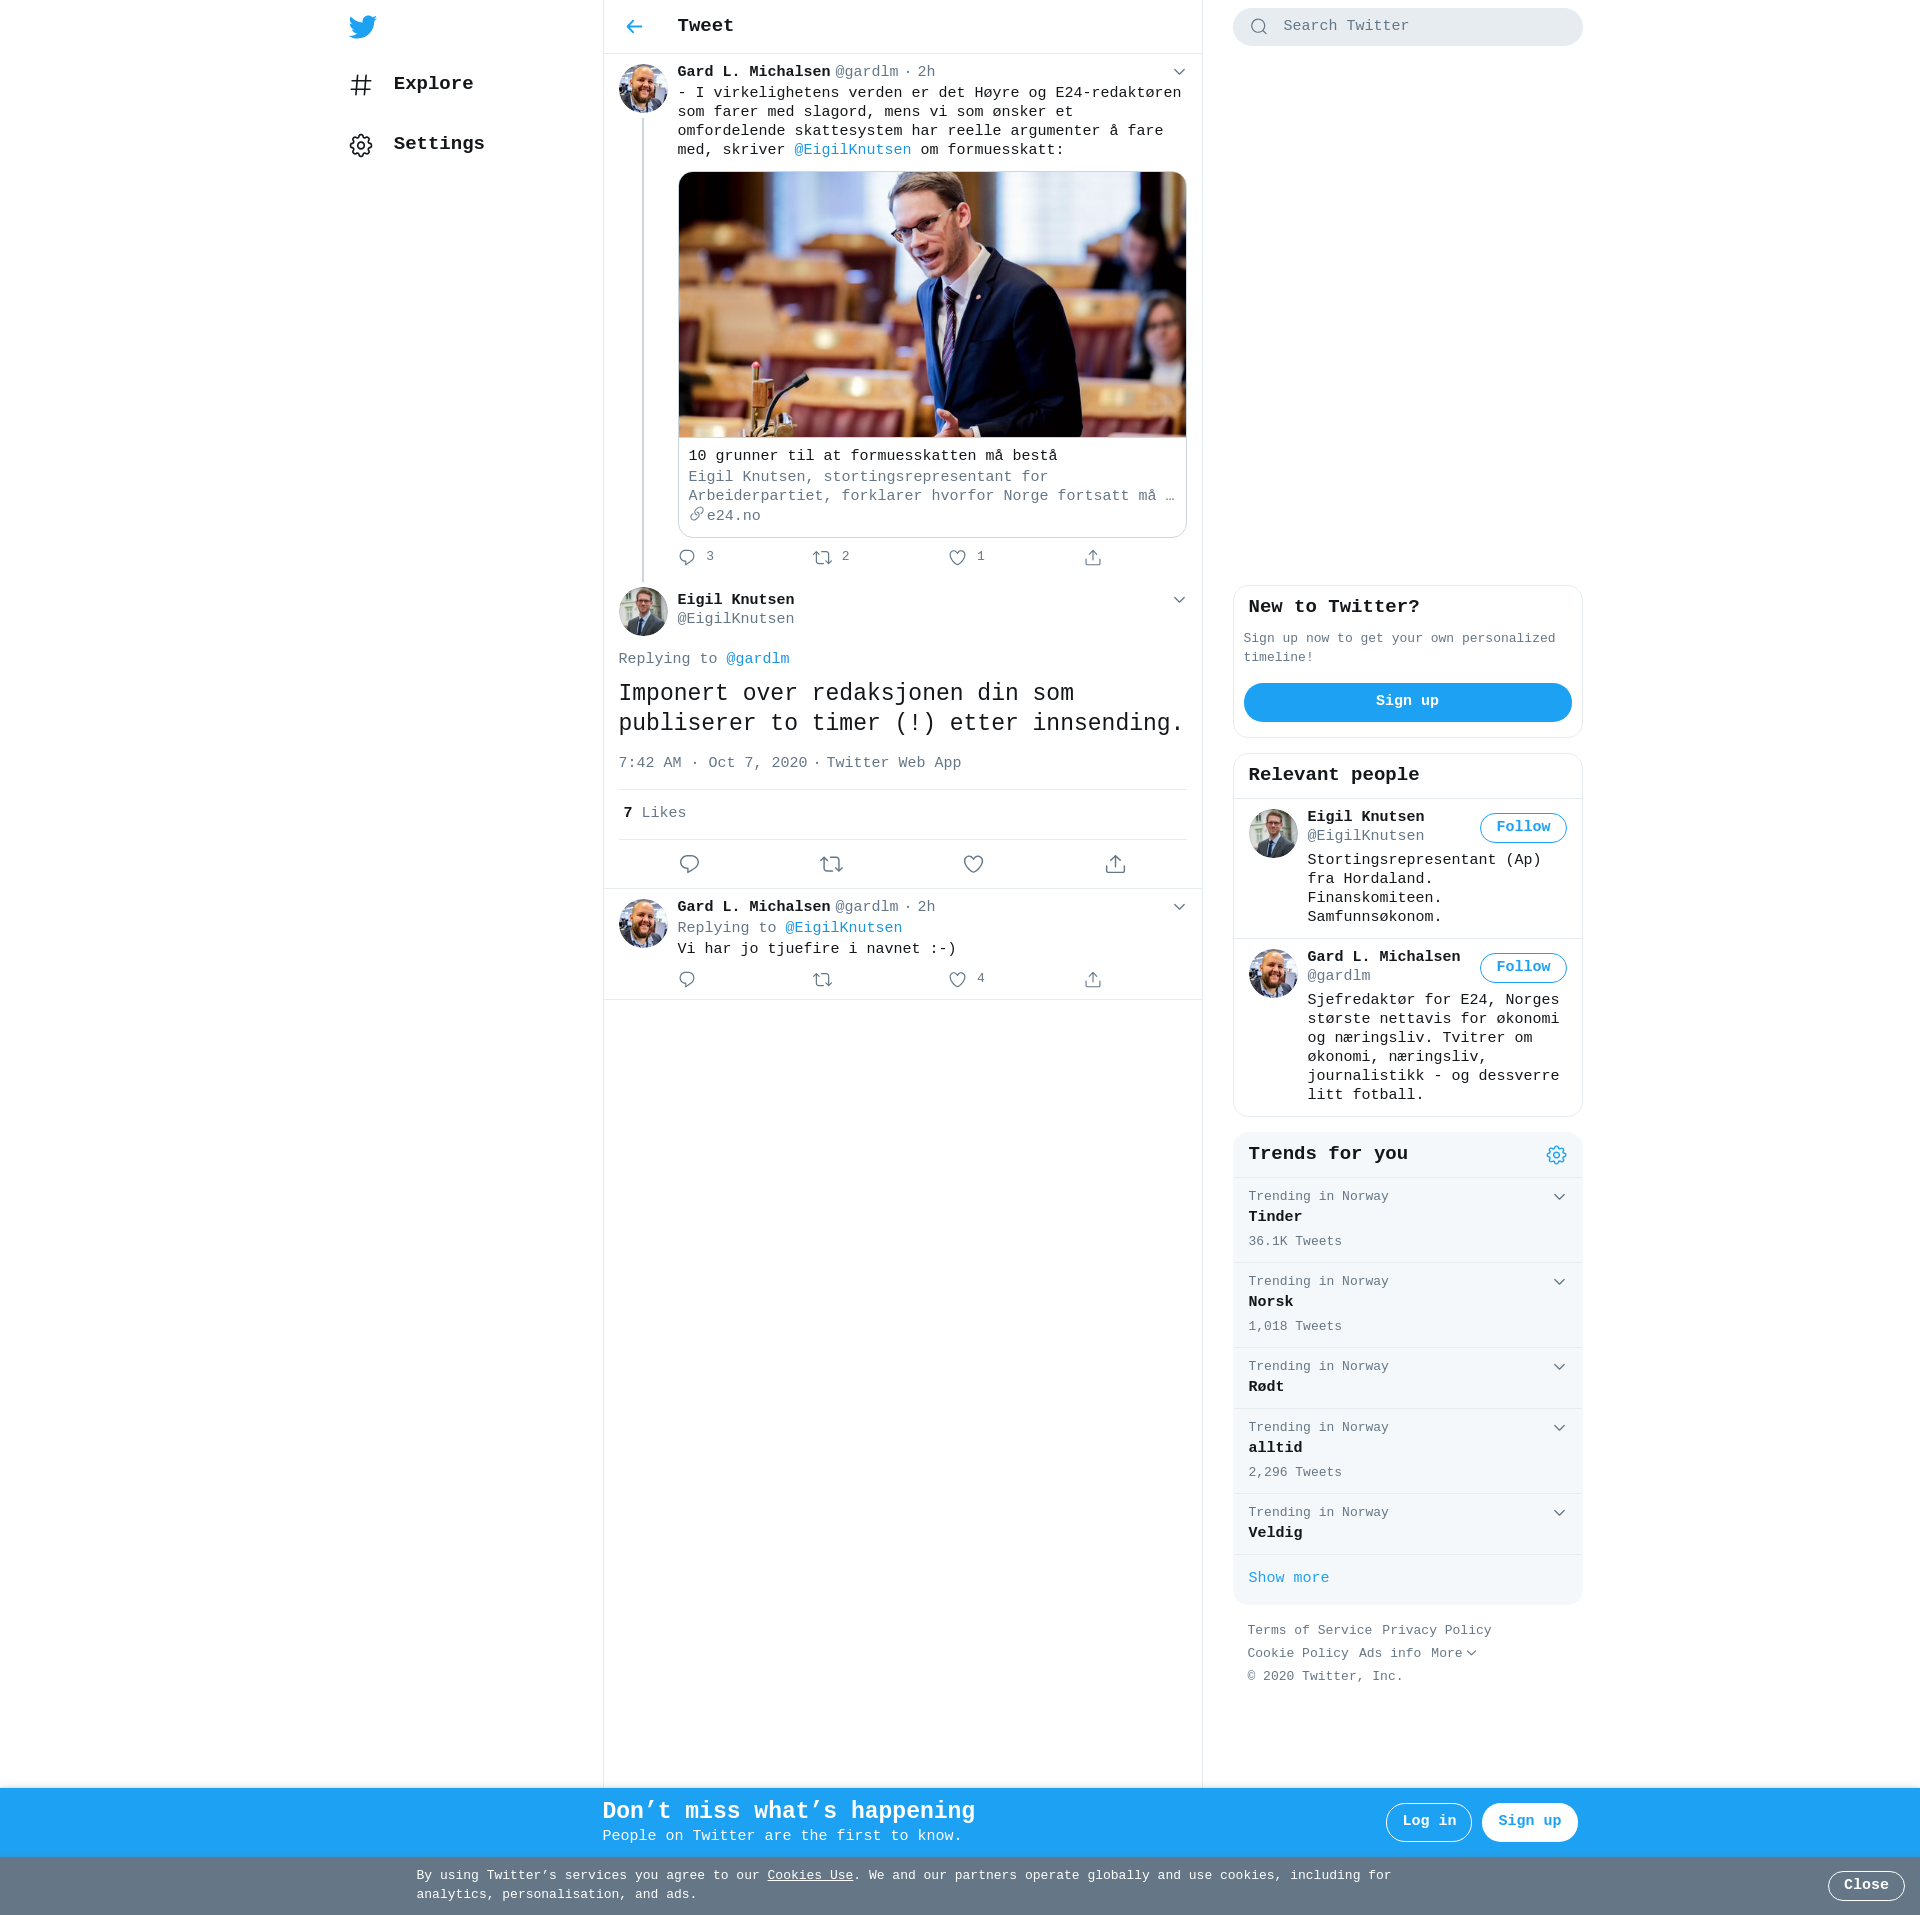This screenshot has width=1920, height=1915.
Task: Expand options chevron on Gard's reply
Action: pos(1179,907)
